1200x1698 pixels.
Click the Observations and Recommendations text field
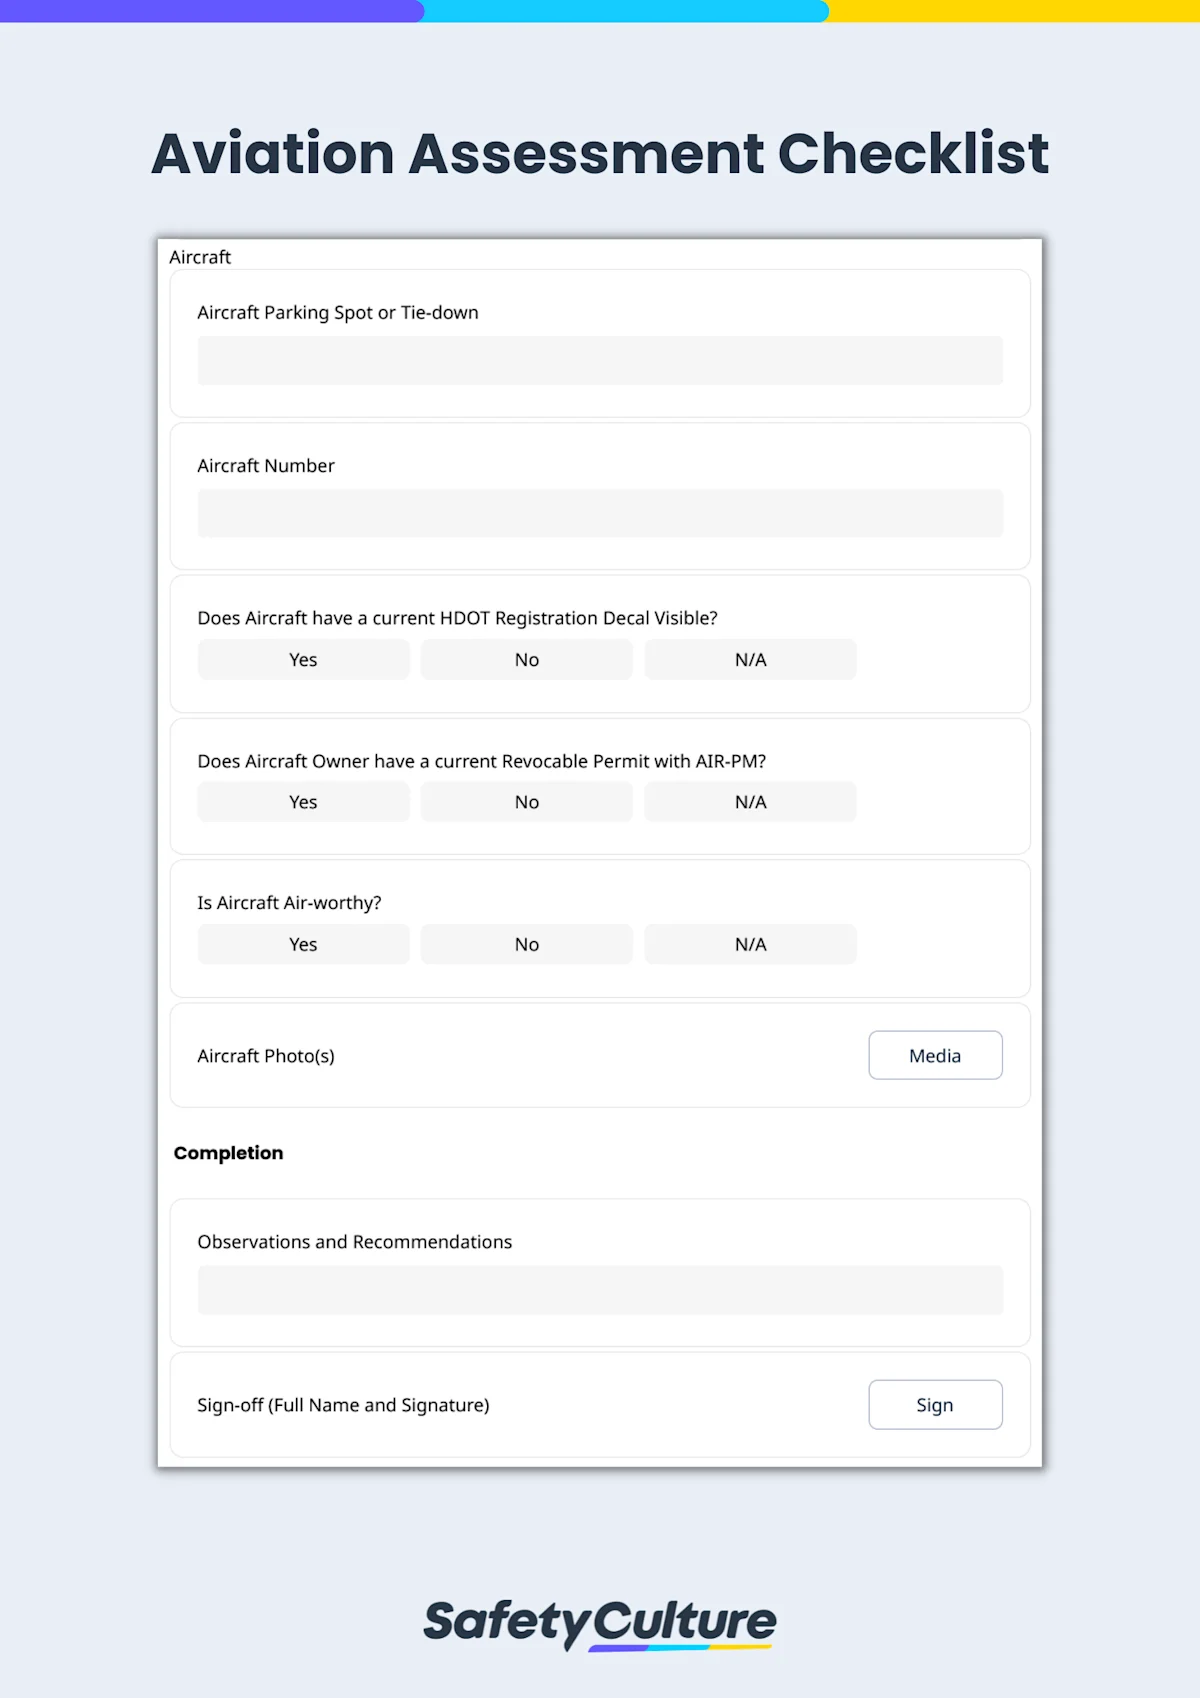pos(600,1290)
